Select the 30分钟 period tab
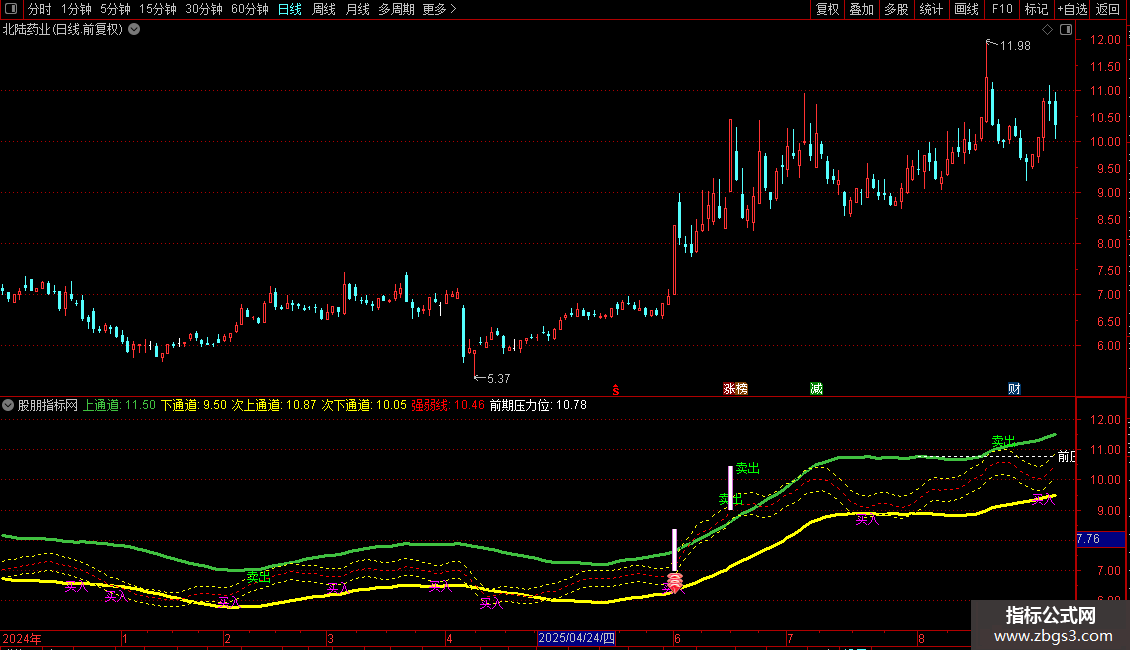 203,9
